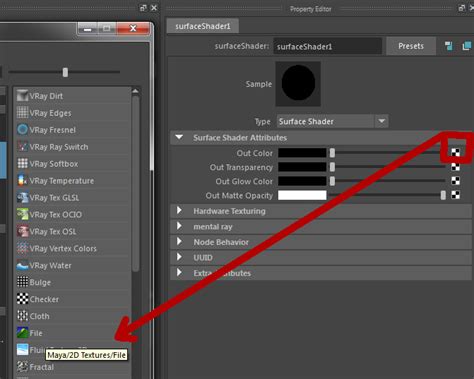Screen dimensions: 474x379
Task: Pick the Bulge texture icon
Action: [x=22, y=282]
